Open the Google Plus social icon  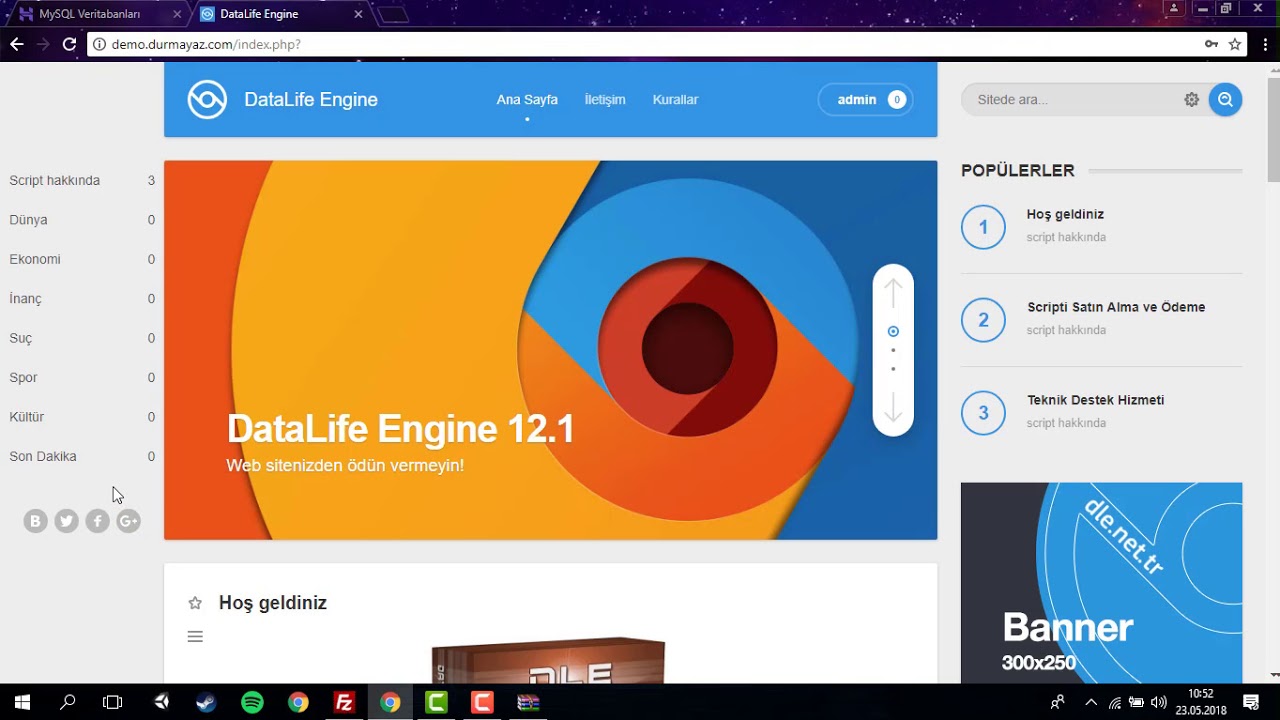128,521
